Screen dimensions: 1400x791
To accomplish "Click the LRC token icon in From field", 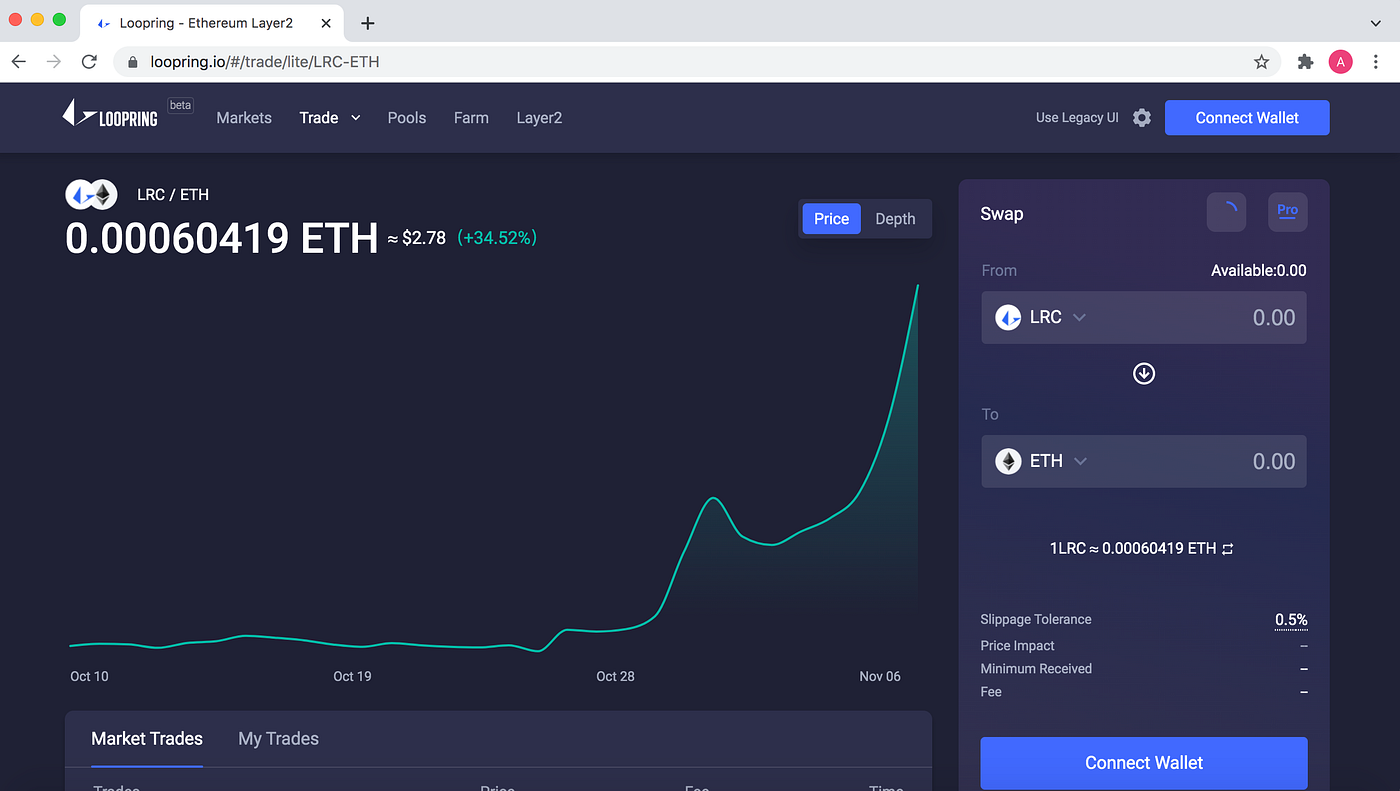I will coord(1008,317).
